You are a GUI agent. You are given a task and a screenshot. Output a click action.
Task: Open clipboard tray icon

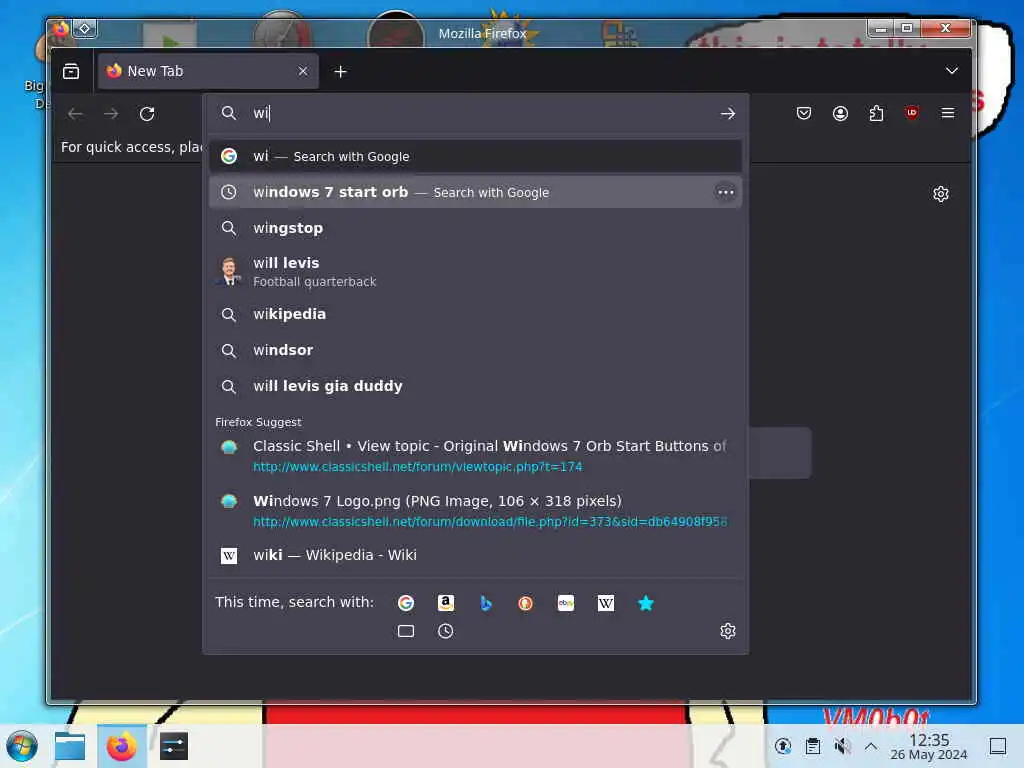click(x=812, y=746)
